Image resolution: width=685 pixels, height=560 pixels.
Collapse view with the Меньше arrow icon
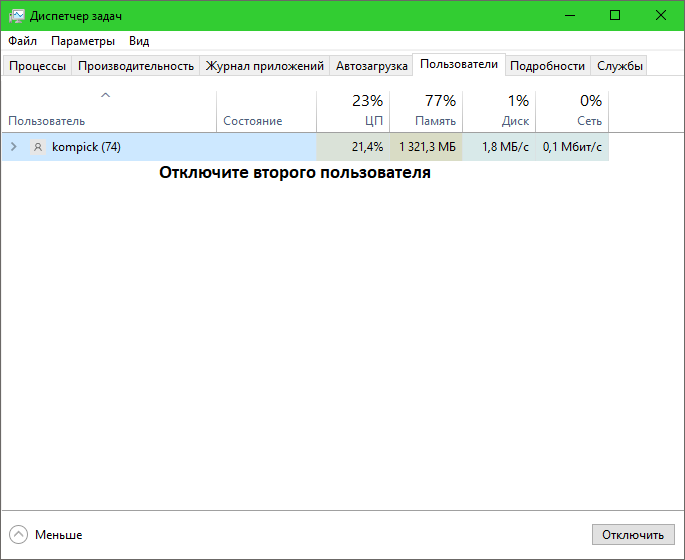(x=19, y=534)
